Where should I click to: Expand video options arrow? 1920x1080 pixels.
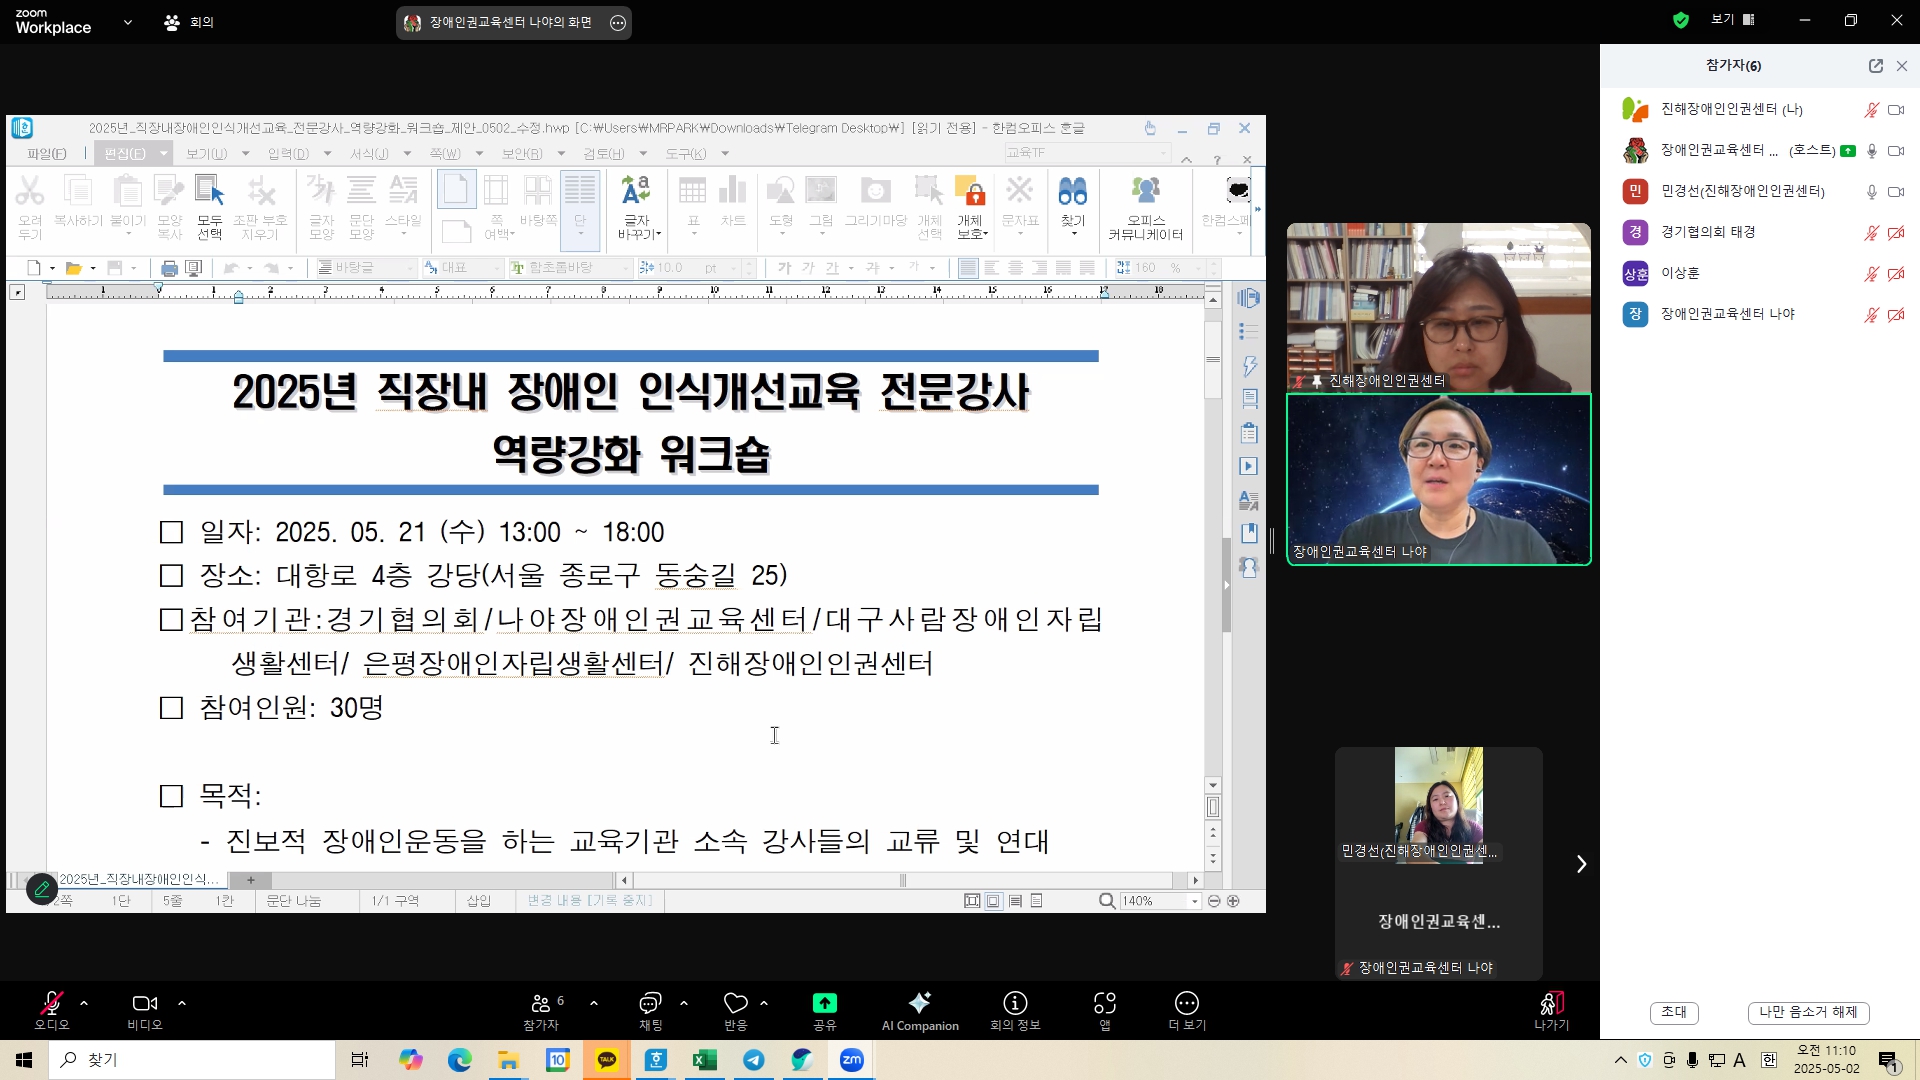tap(182, 1003)
